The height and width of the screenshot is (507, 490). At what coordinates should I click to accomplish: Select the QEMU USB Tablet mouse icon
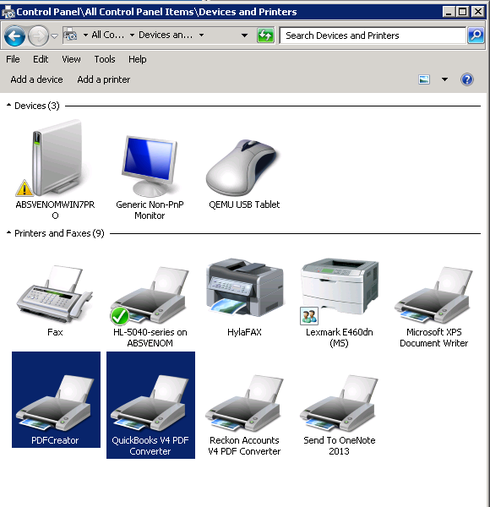(242, 168)
